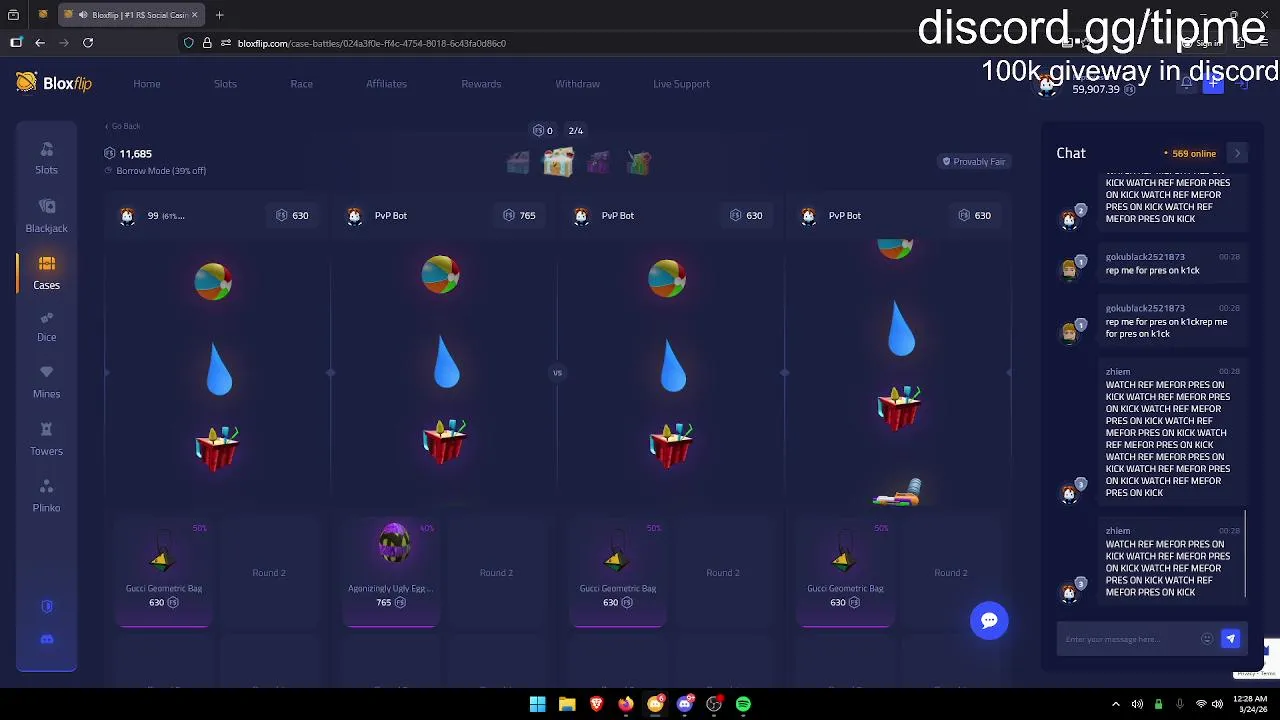Select the Bloxflip browser tab
Viewport: 1280px width, 720px height.
click(130, 15)
